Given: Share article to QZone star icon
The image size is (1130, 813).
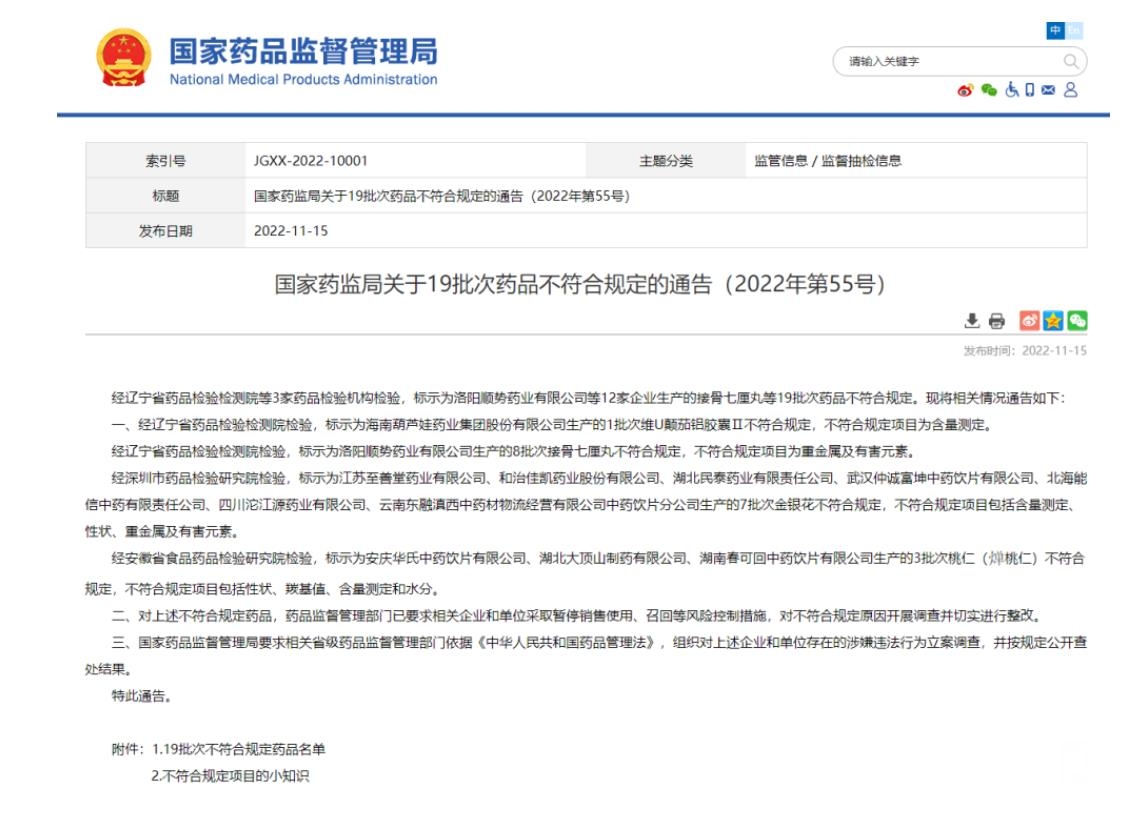Looking at the screenshot, I should coord(1053,321).
